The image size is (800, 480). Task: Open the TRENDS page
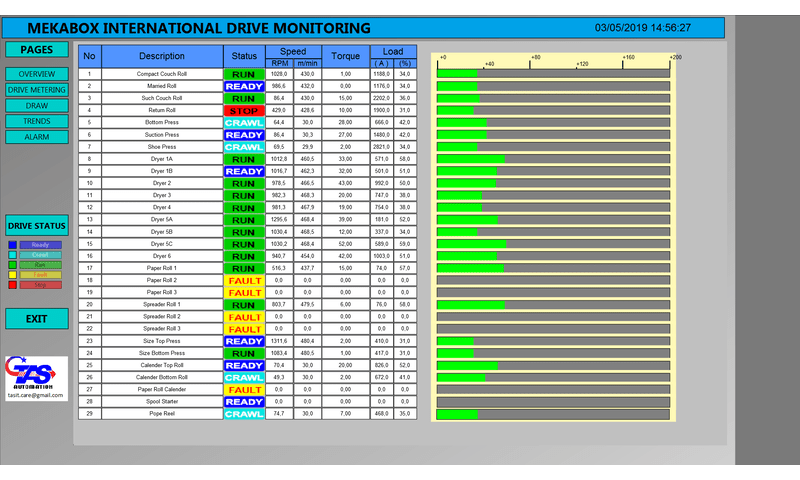[37, 121]
